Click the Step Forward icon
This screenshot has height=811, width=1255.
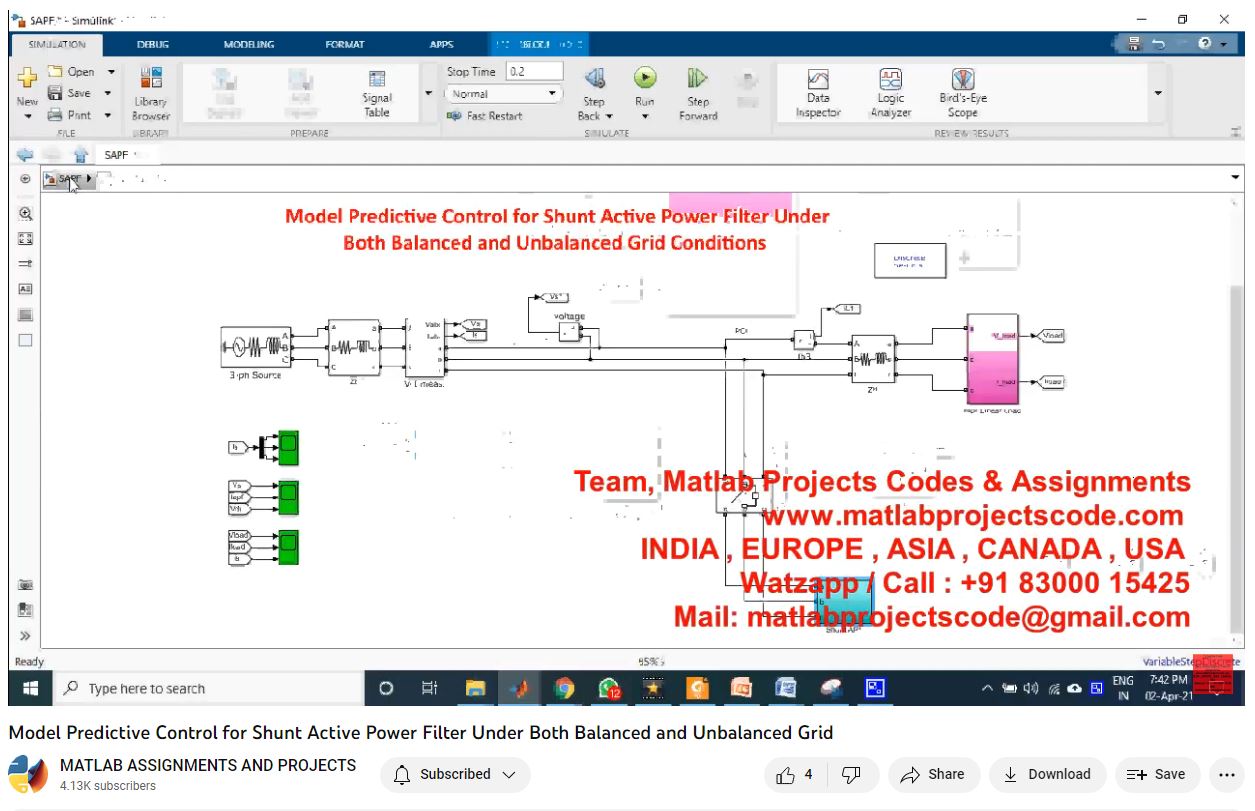tap(698, 79)
